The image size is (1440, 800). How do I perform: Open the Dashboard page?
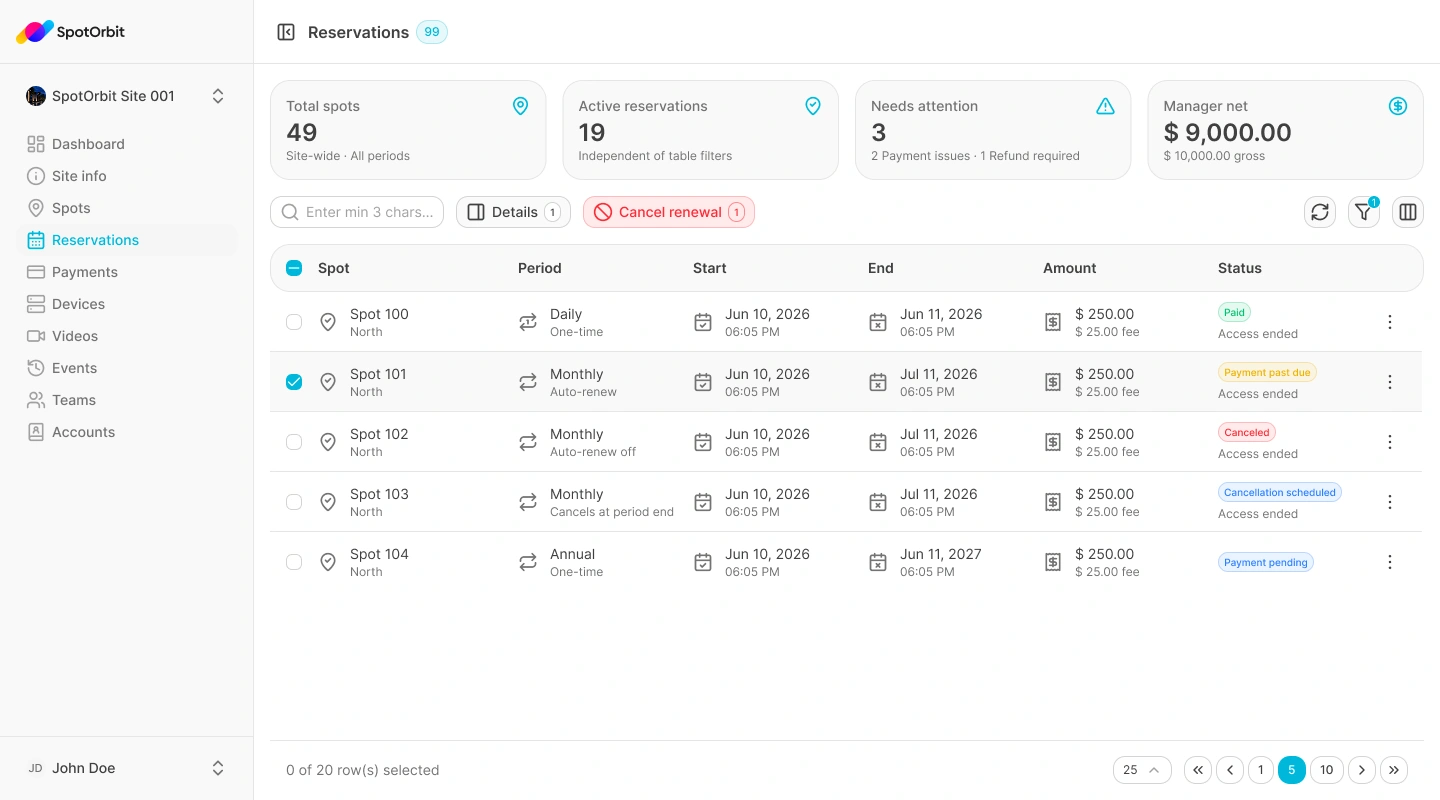(126, 144)
